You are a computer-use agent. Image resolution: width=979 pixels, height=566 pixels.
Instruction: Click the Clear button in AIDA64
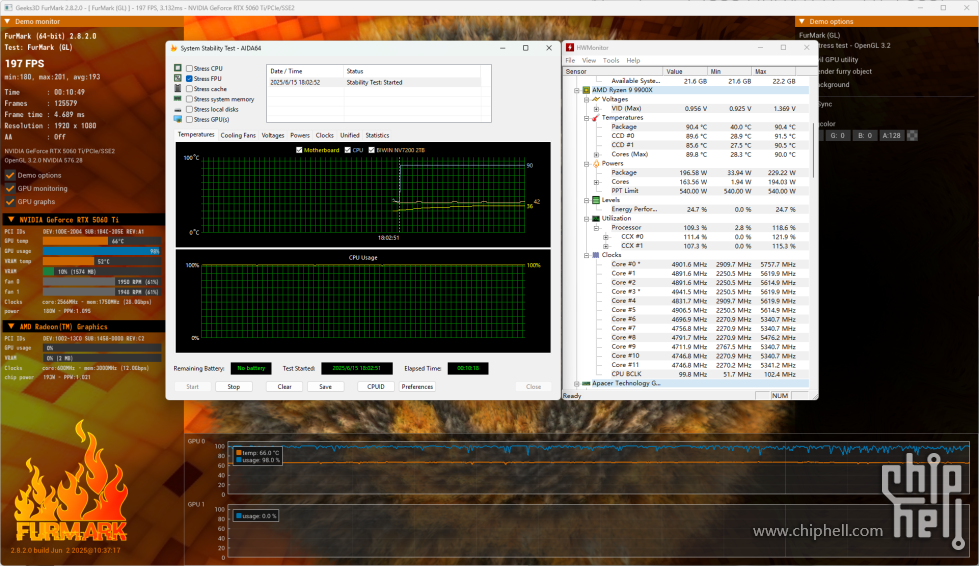click(x=285, y=387)
